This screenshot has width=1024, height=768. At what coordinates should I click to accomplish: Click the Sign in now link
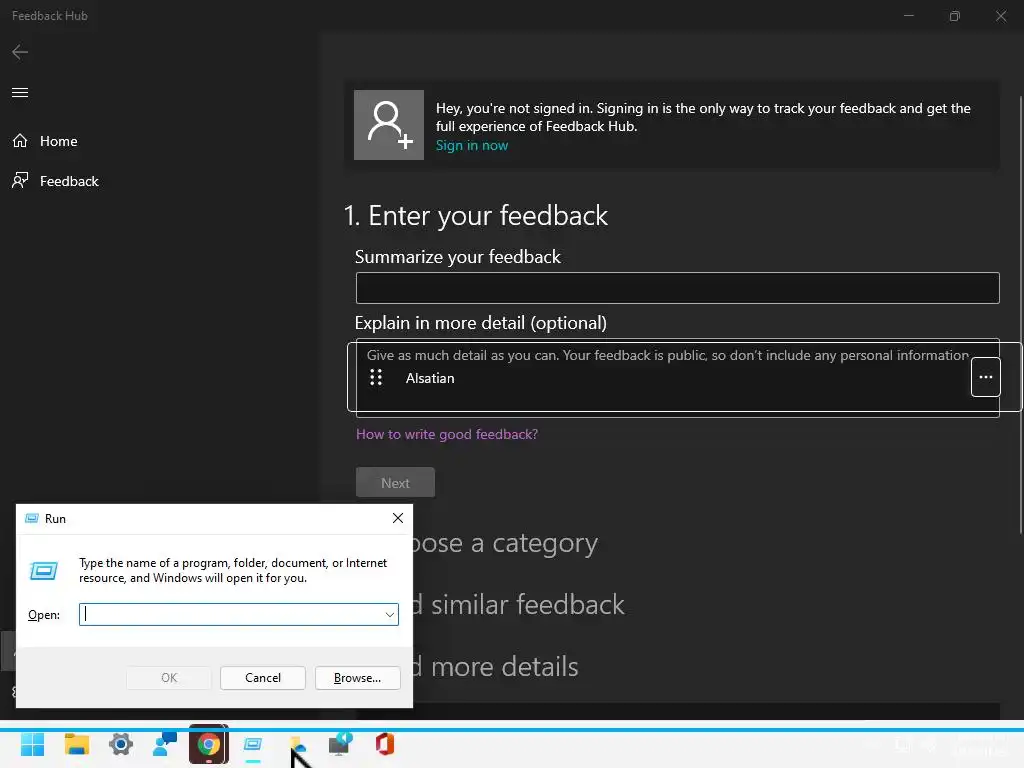(x=472, y=145)
